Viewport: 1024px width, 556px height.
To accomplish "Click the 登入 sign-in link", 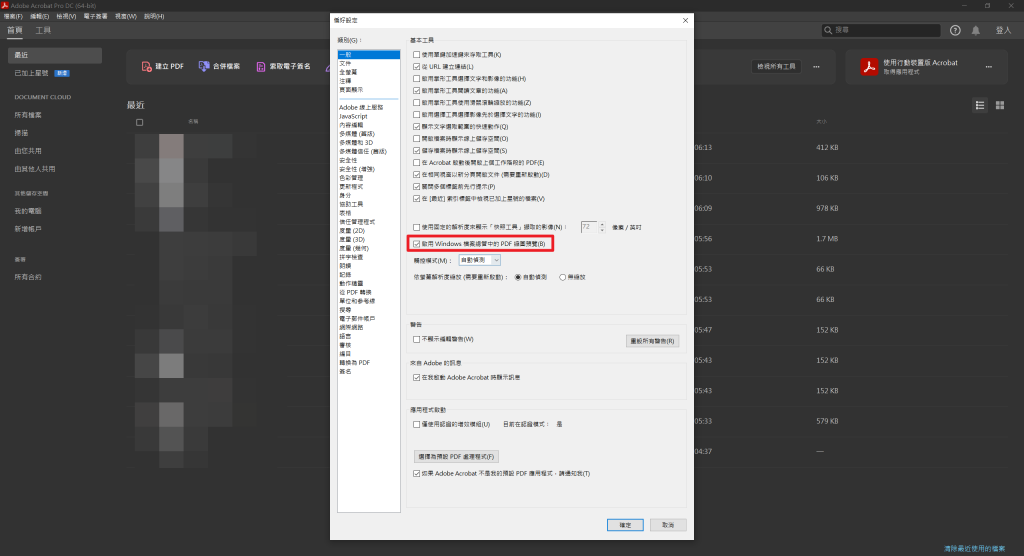I will [x=1003, y=30].
